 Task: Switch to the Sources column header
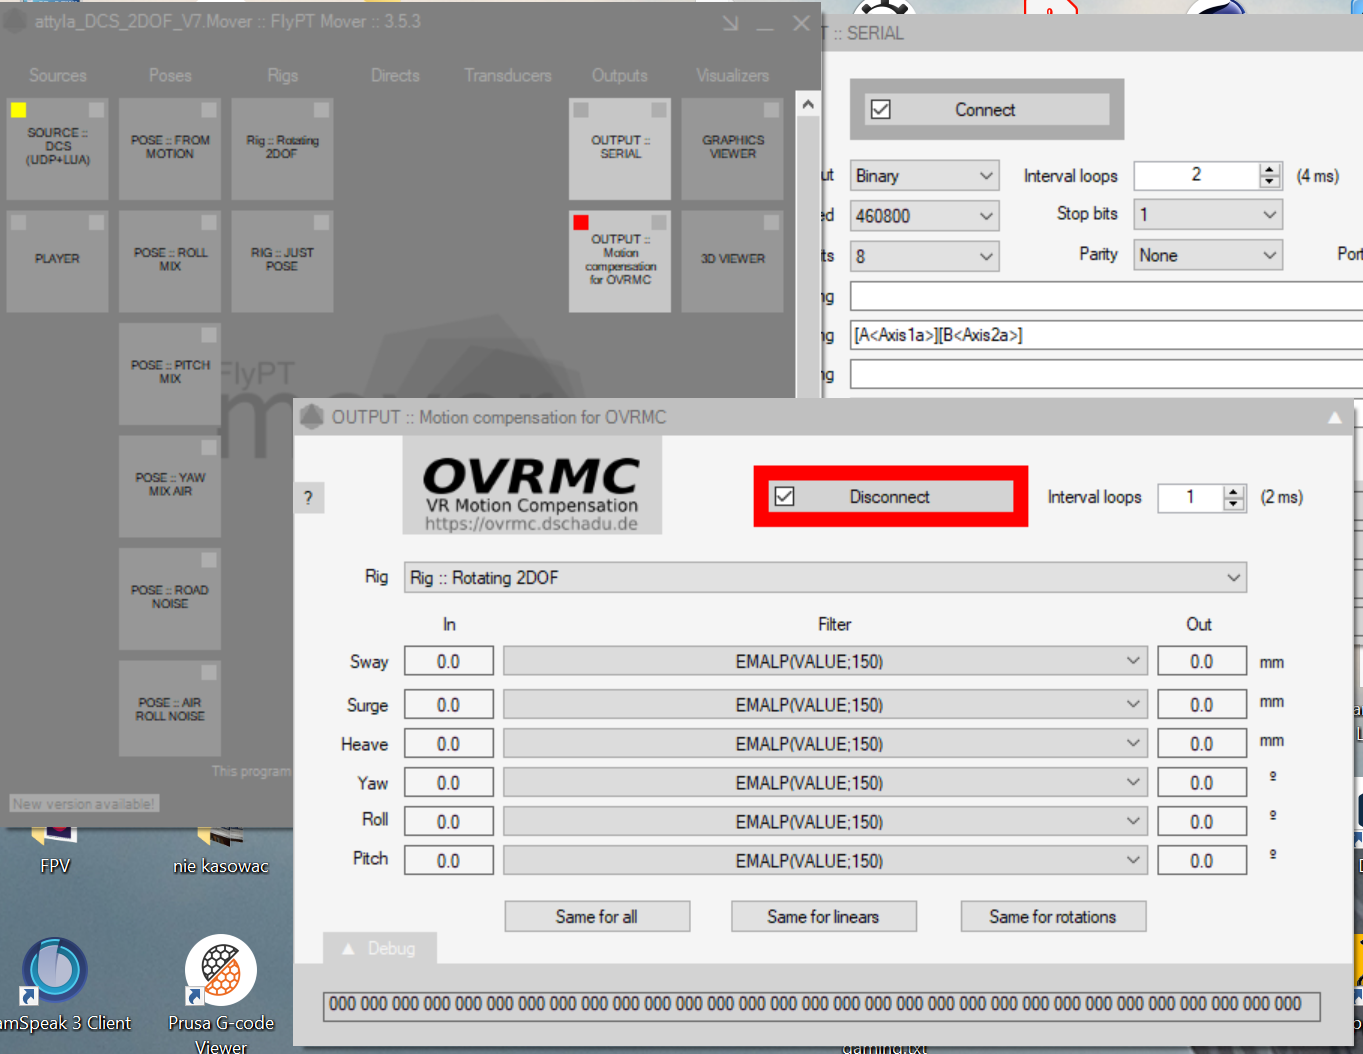coord(57,75)
